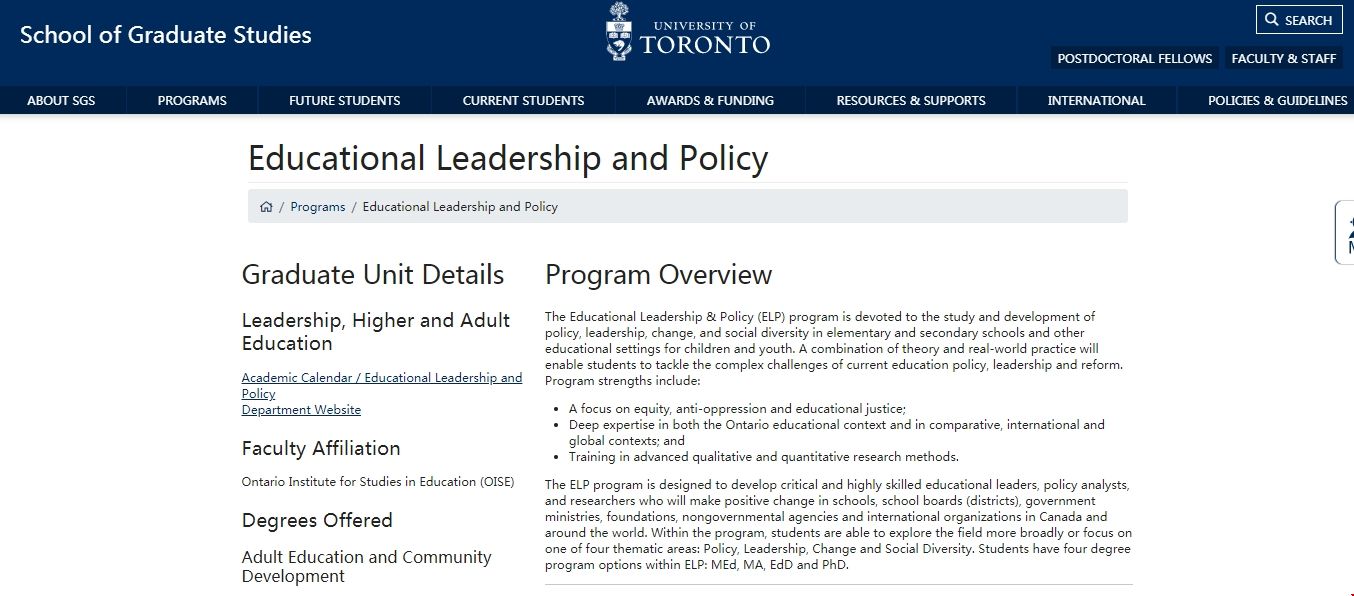Select Resources & Supports in navigation bar
The image size is (1354, 596).
pyautogui.click(x=911, y=100)
